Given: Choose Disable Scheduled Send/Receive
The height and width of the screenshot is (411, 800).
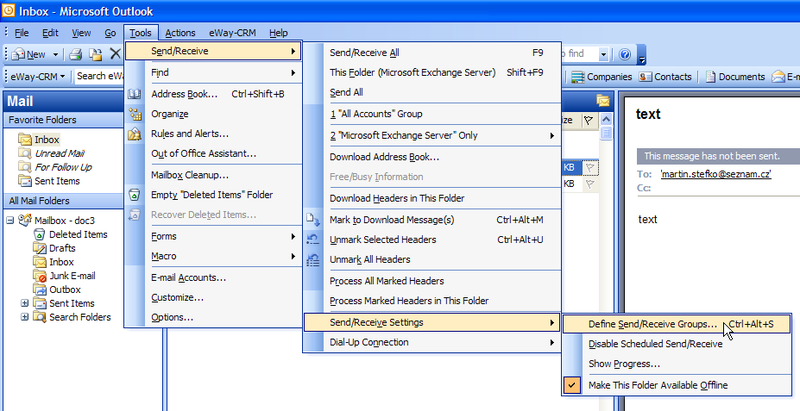Looking at the screenshot, I should (677, 344).
